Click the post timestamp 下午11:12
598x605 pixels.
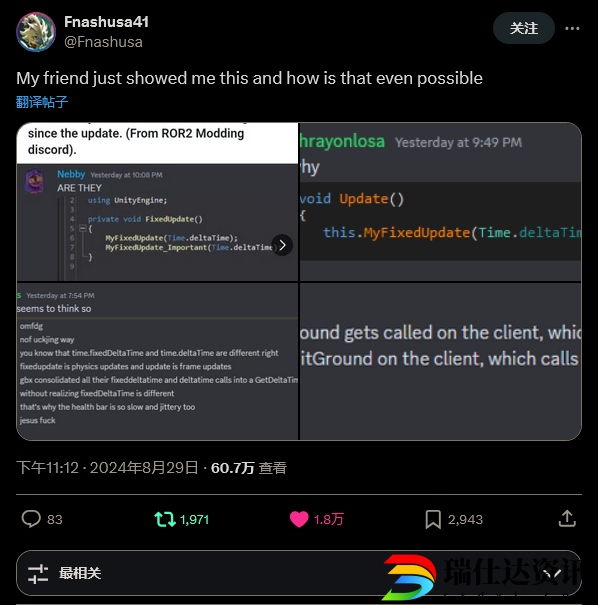click(x=47, y=468)
